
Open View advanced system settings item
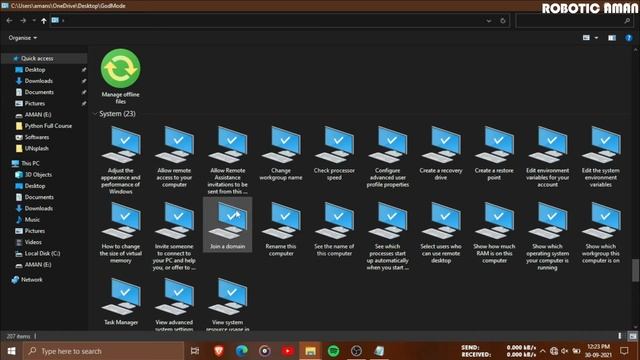click(174, 304)
